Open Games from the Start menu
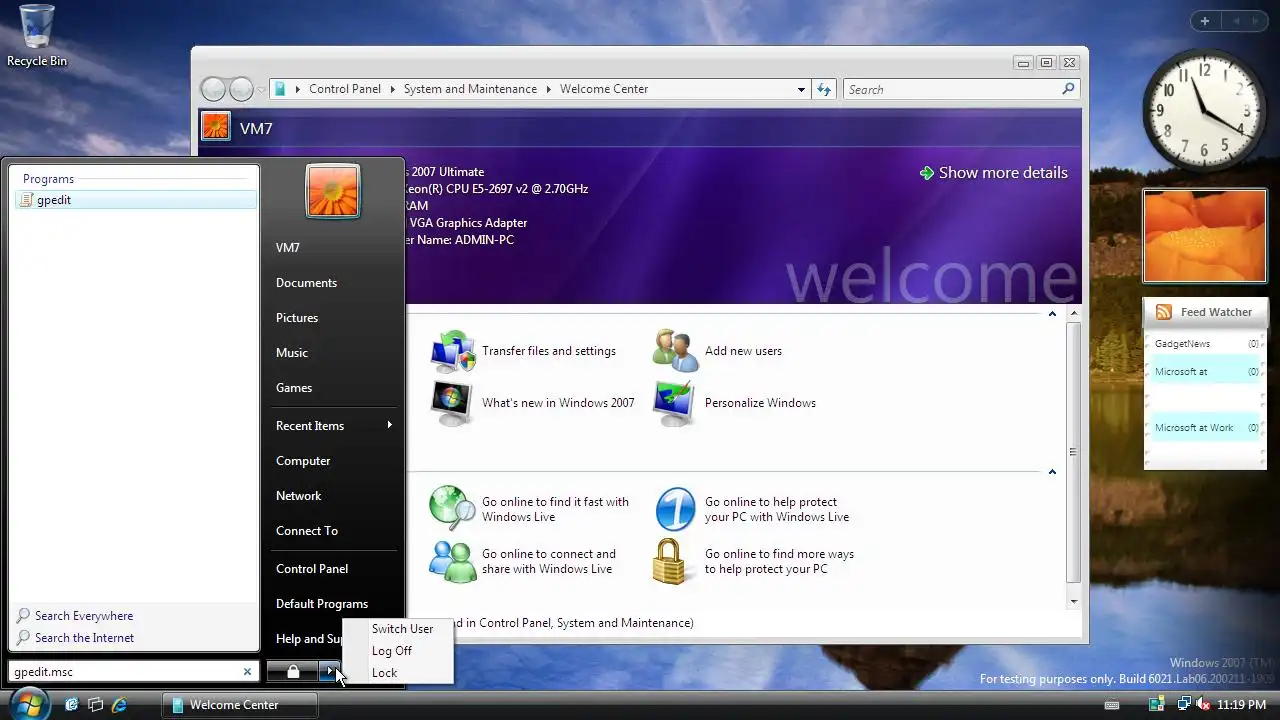 tap(294, 388)
